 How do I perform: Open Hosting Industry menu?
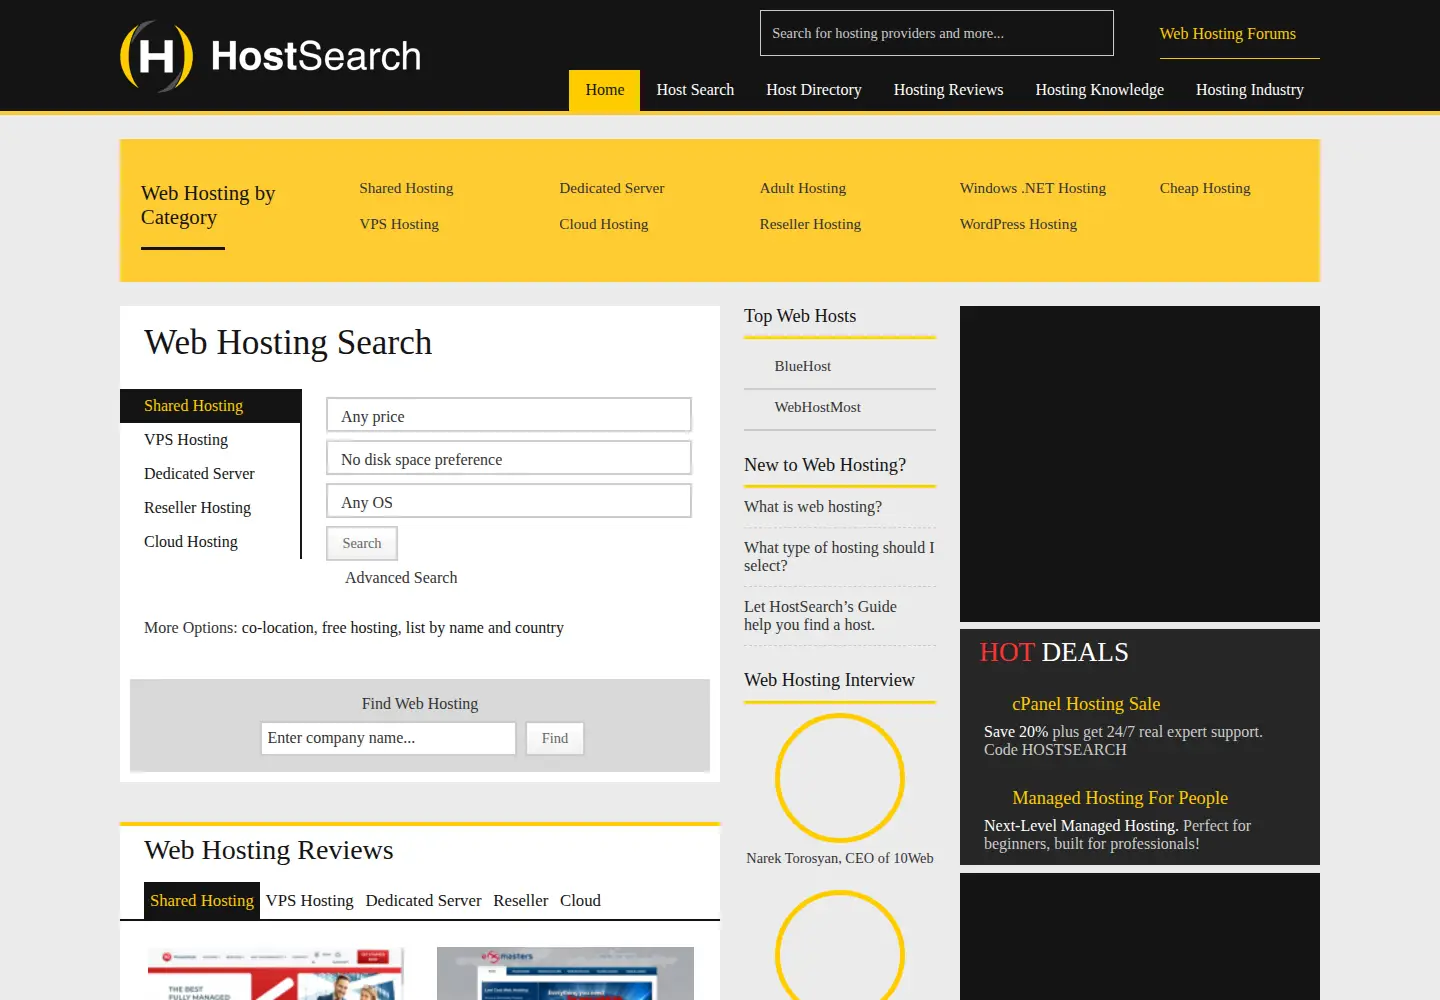click(x=1250, y=90)
